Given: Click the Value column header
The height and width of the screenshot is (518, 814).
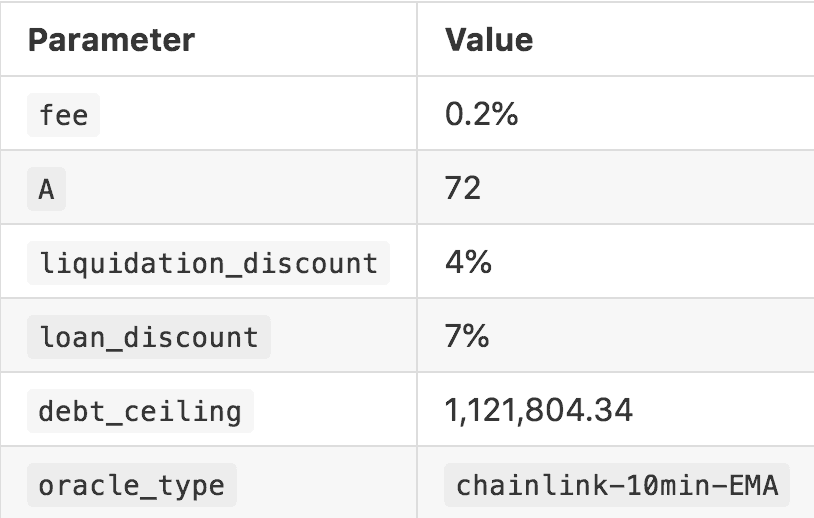Looking at the screenshot, I should pos(489,40).
